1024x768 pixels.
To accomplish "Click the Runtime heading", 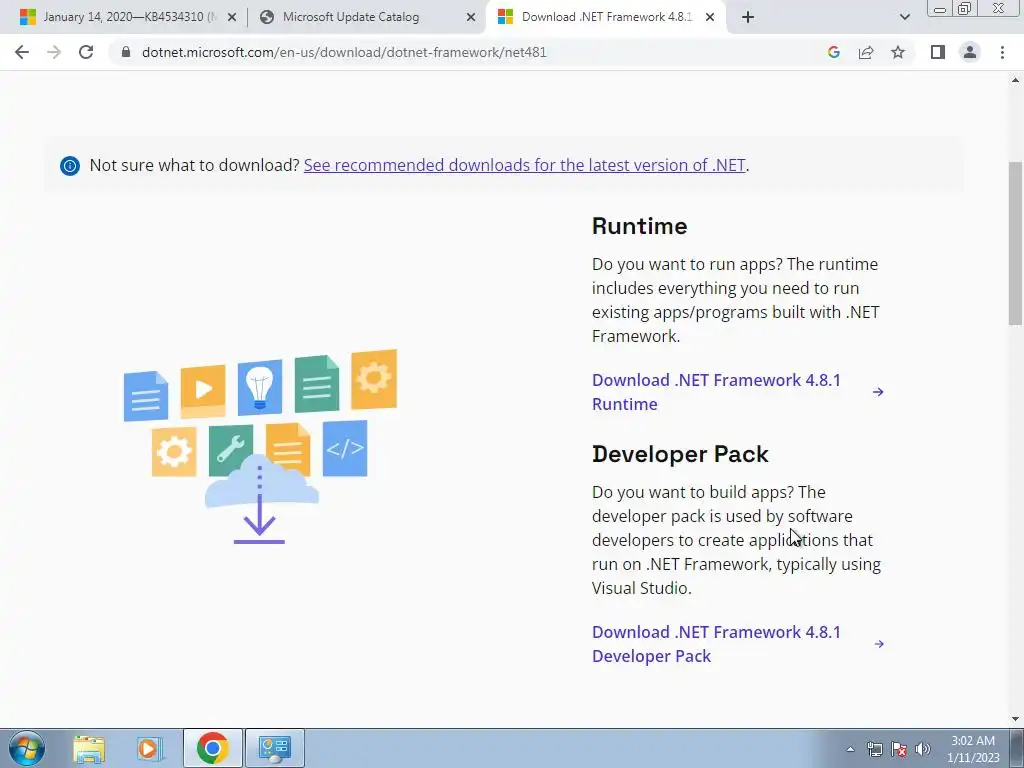I will click(x=639, y=226).
